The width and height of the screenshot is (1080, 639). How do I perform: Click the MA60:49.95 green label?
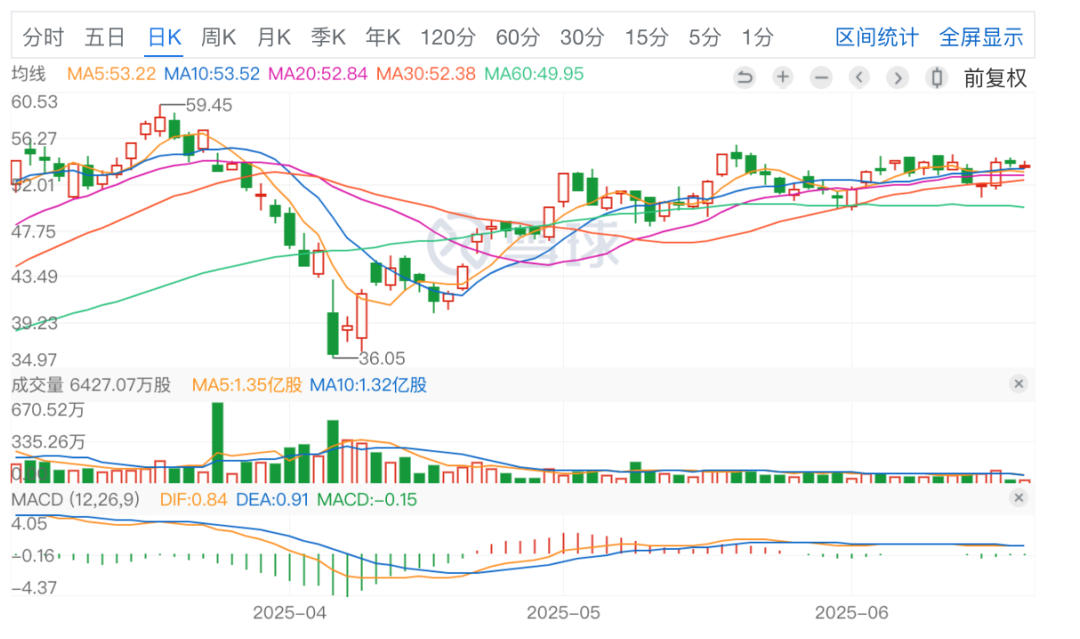coord(534,74)
